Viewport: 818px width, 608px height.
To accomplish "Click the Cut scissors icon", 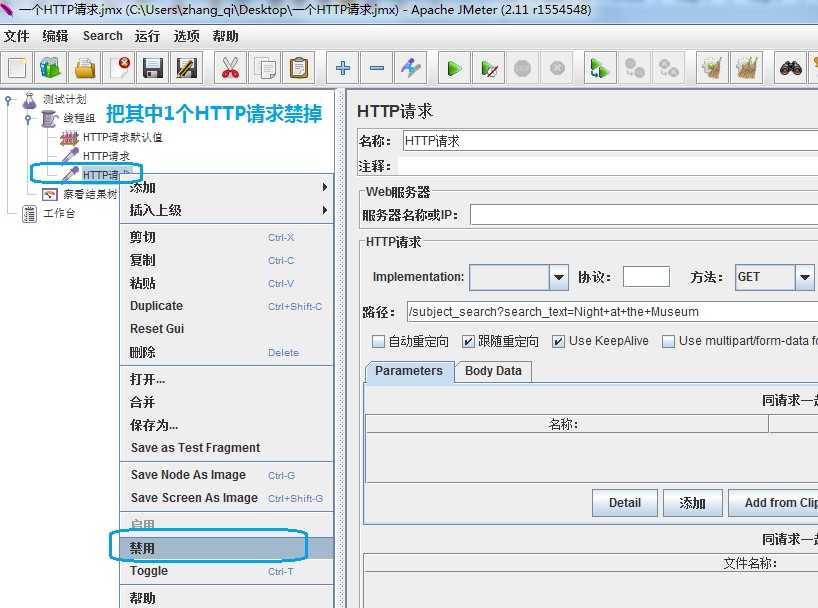I will pyautogui.click(x=230, y=68).
